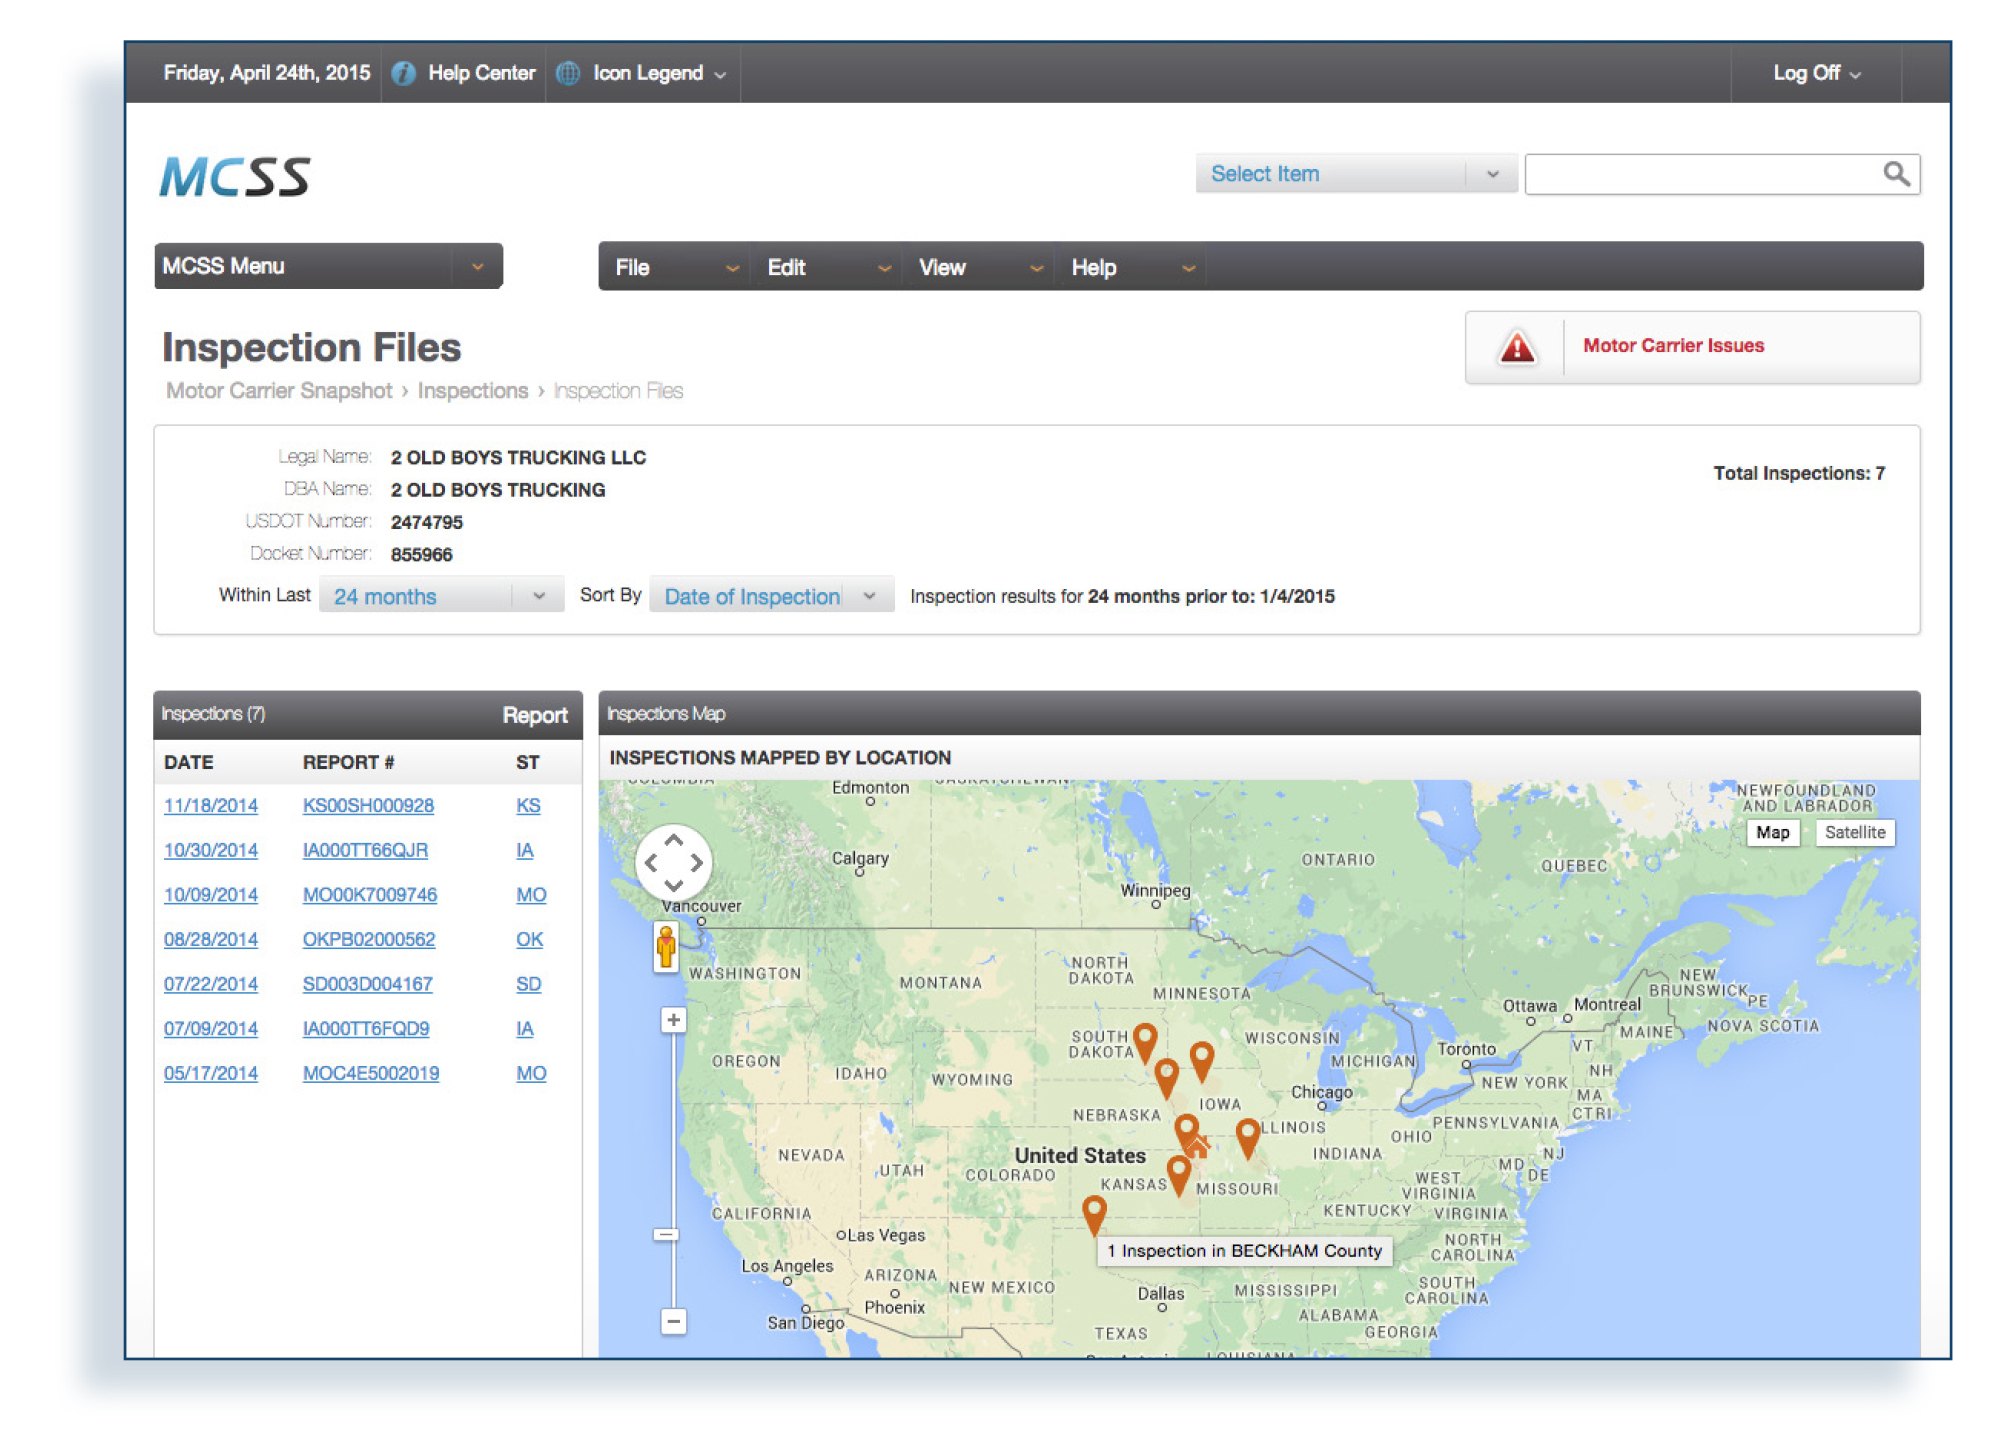Expand the MCSS Menu dropdown
Viewport: 2000px width, 1429px height.
[328, 266]
